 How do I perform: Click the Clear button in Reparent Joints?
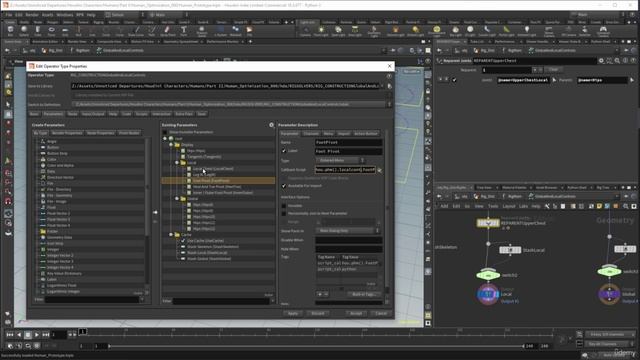553,70
